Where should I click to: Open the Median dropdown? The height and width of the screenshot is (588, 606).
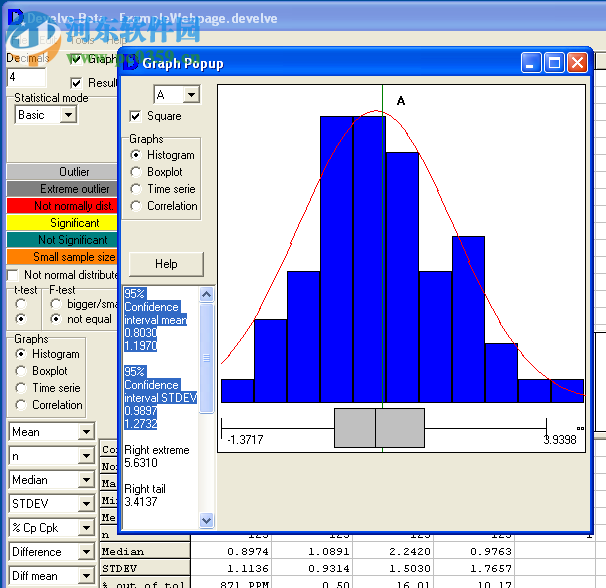[x=86, y=480]
